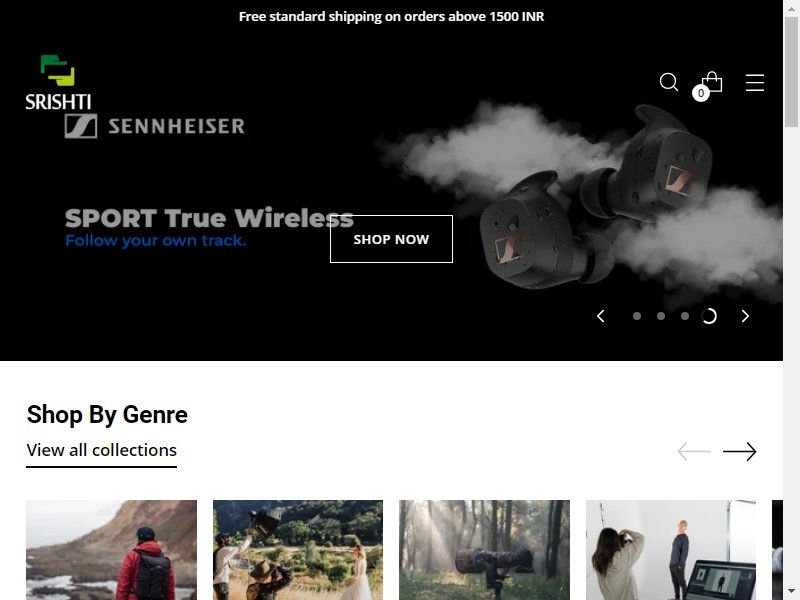The image size is (800, 600).
Task: Open the hiker with backpack genre thumbnail
Action: [111, 550]
